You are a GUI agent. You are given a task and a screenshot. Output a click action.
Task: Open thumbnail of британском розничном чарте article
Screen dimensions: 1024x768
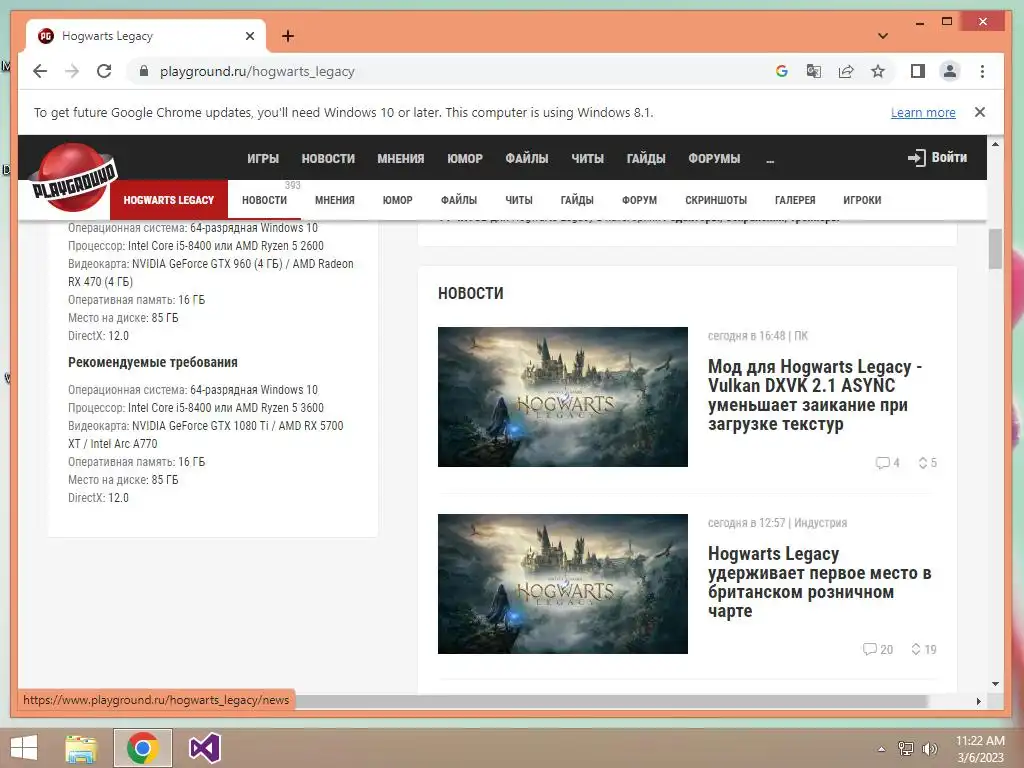pyautogui.click(x=562, y=584)
